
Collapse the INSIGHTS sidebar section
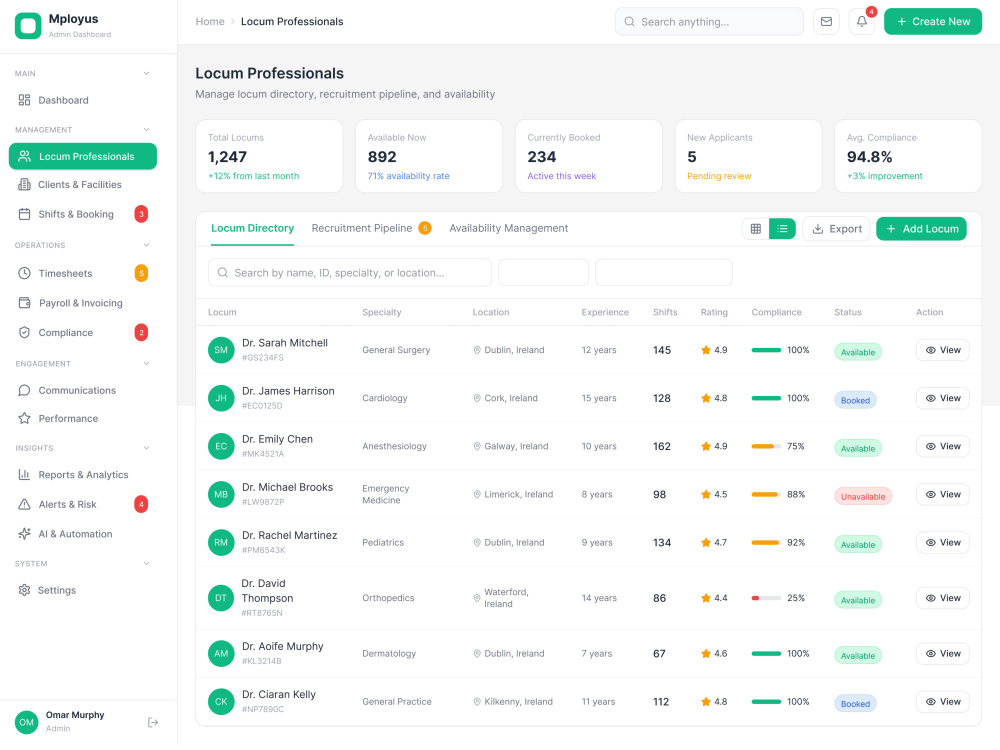pos(147,448)
